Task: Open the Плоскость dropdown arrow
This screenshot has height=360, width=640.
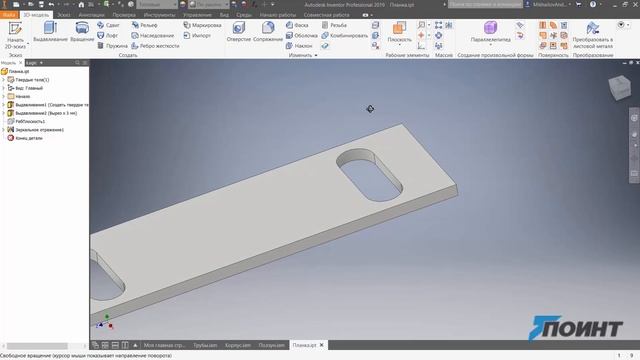Action: tap(399, 45)
